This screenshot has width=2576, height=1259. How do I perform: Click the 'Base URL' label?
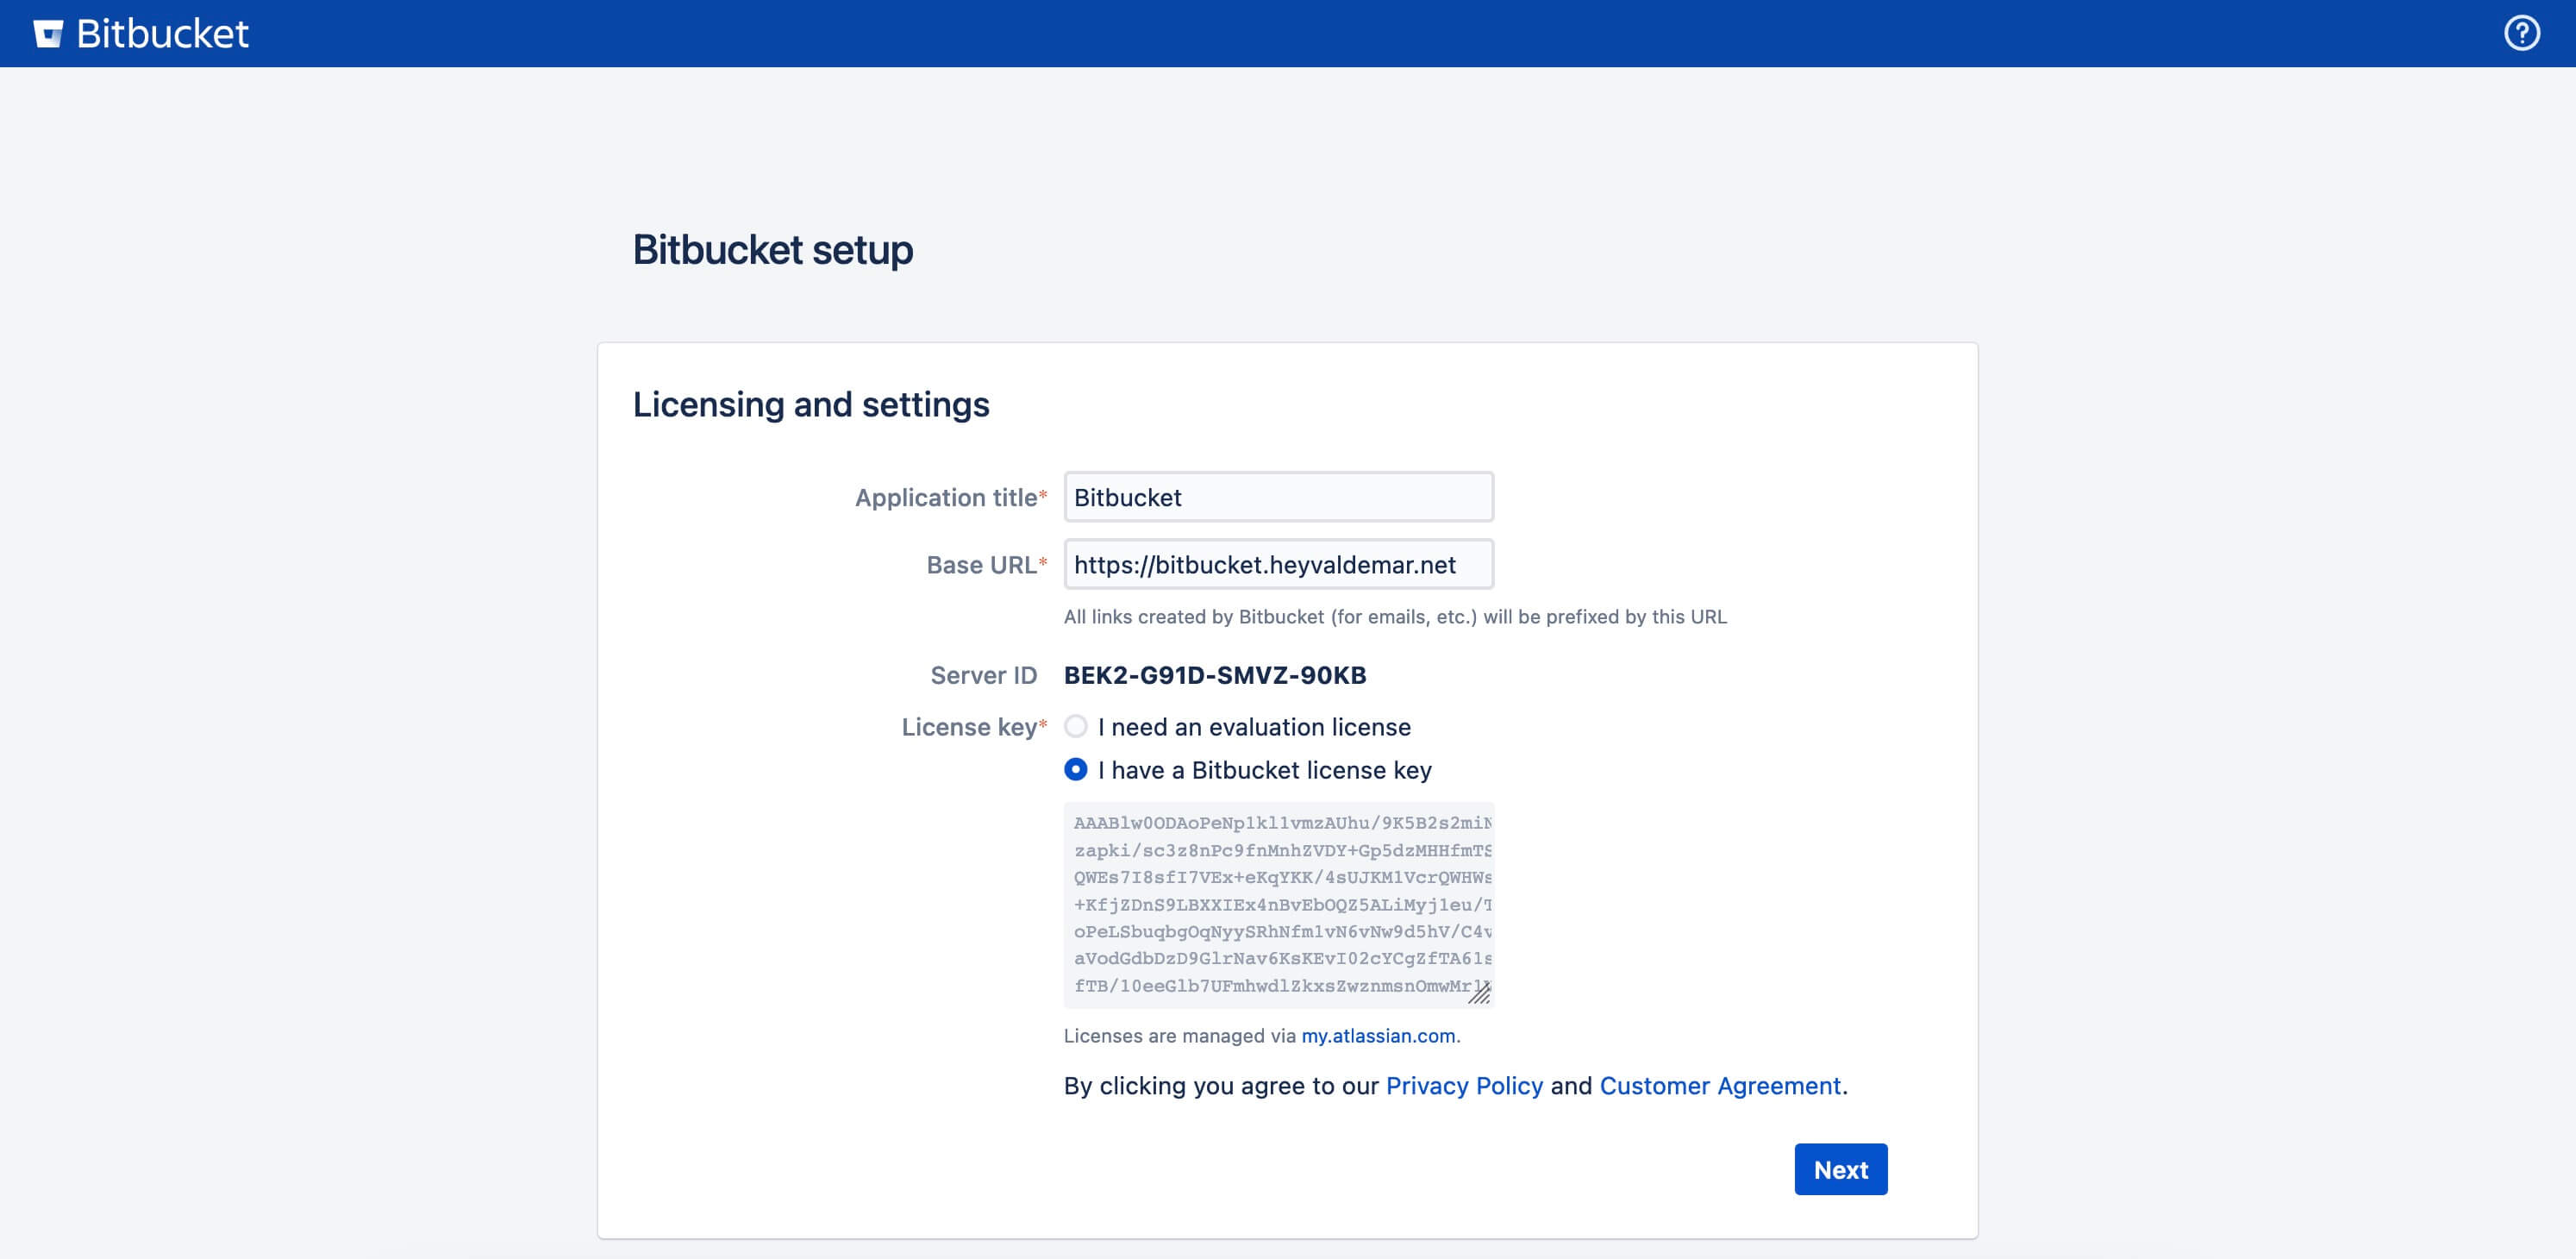point(982,564)
